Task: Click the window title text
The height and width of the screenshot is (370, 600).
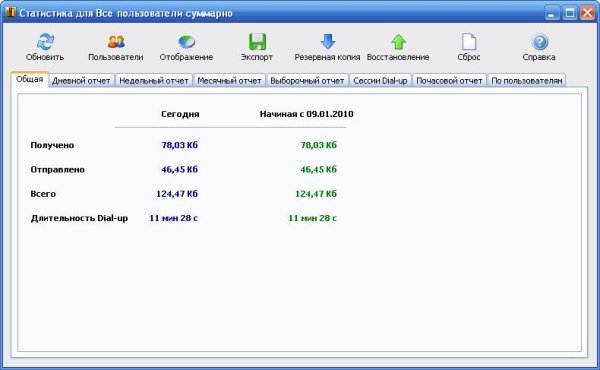Action: 126,13
